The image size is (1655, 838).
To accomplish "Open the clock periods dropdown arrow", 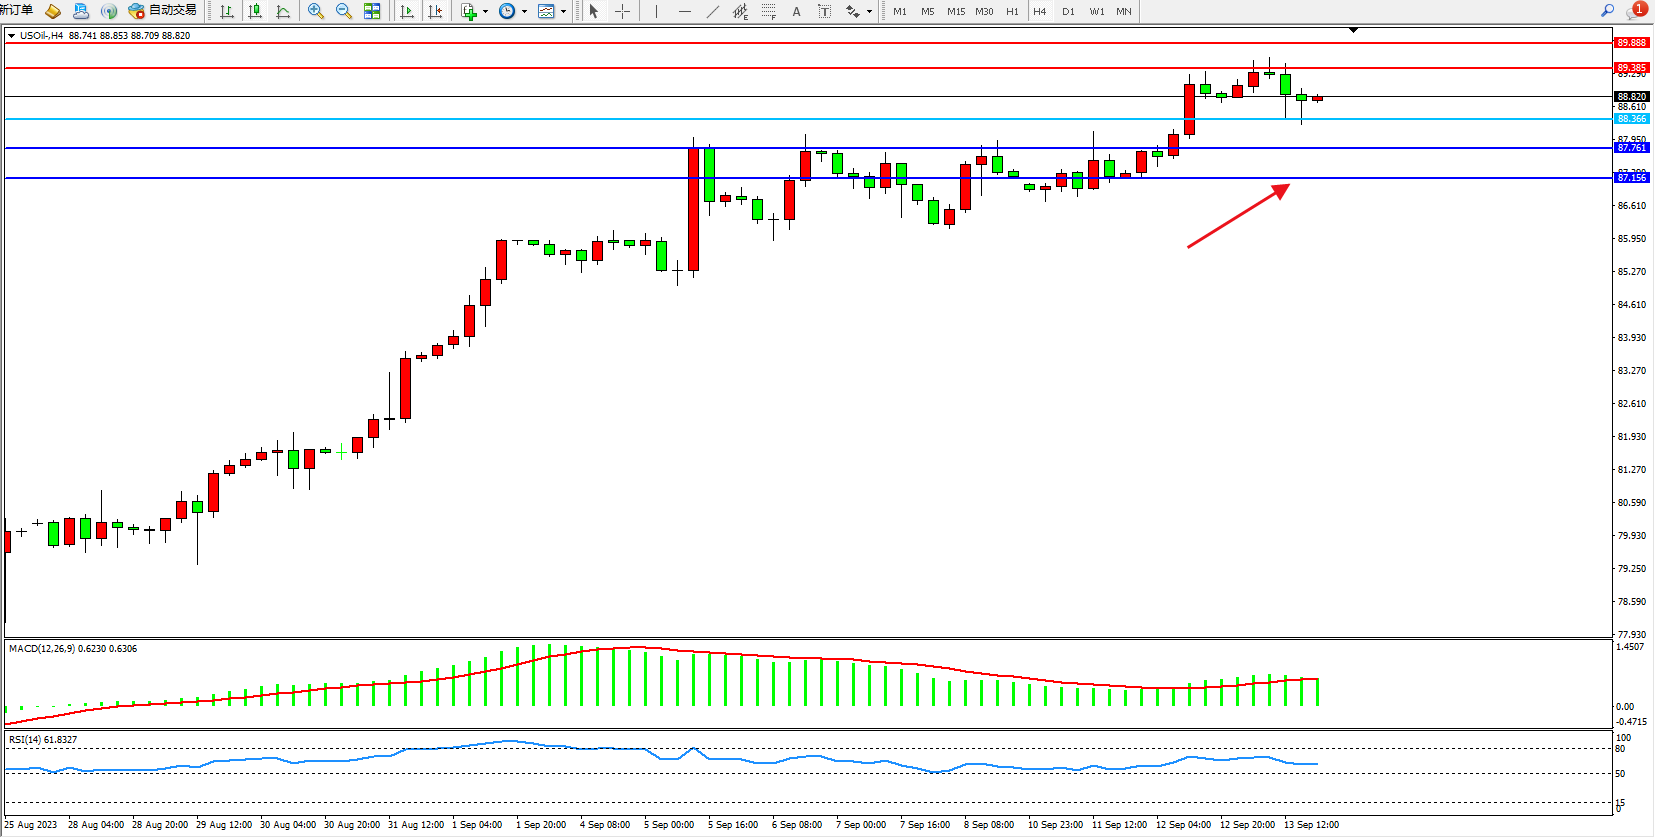I will [524, 12].
